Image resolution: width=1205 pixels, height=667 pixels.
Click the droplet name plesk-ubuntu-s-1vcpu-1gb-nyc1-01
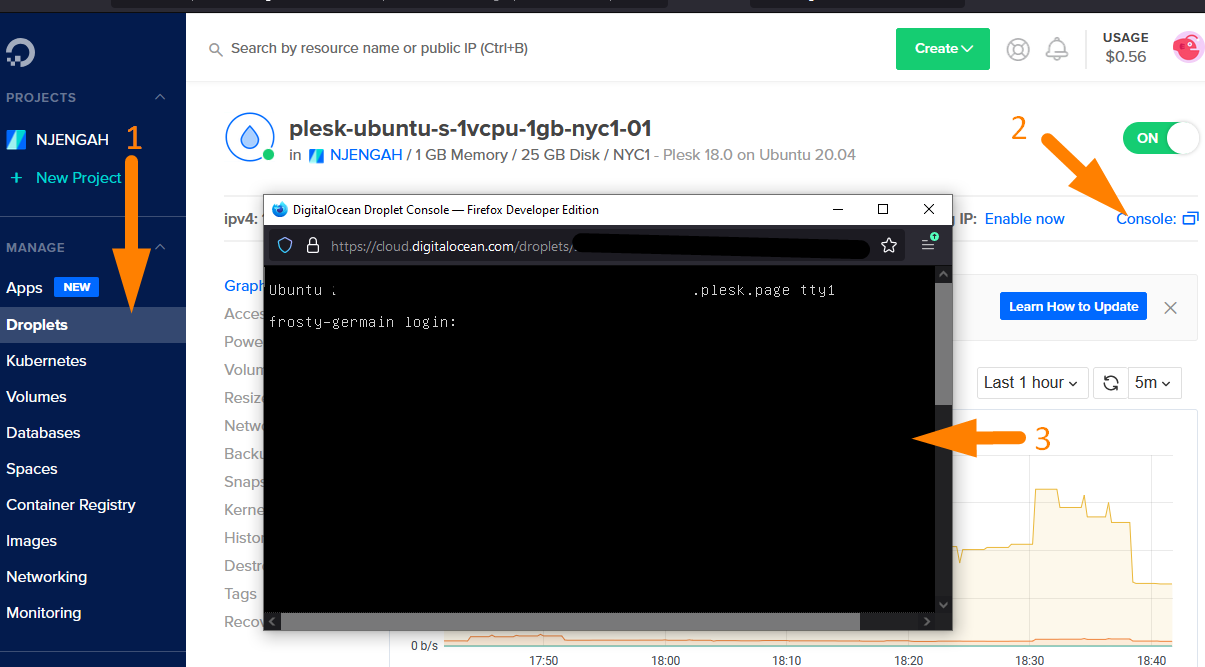[470, 128]
